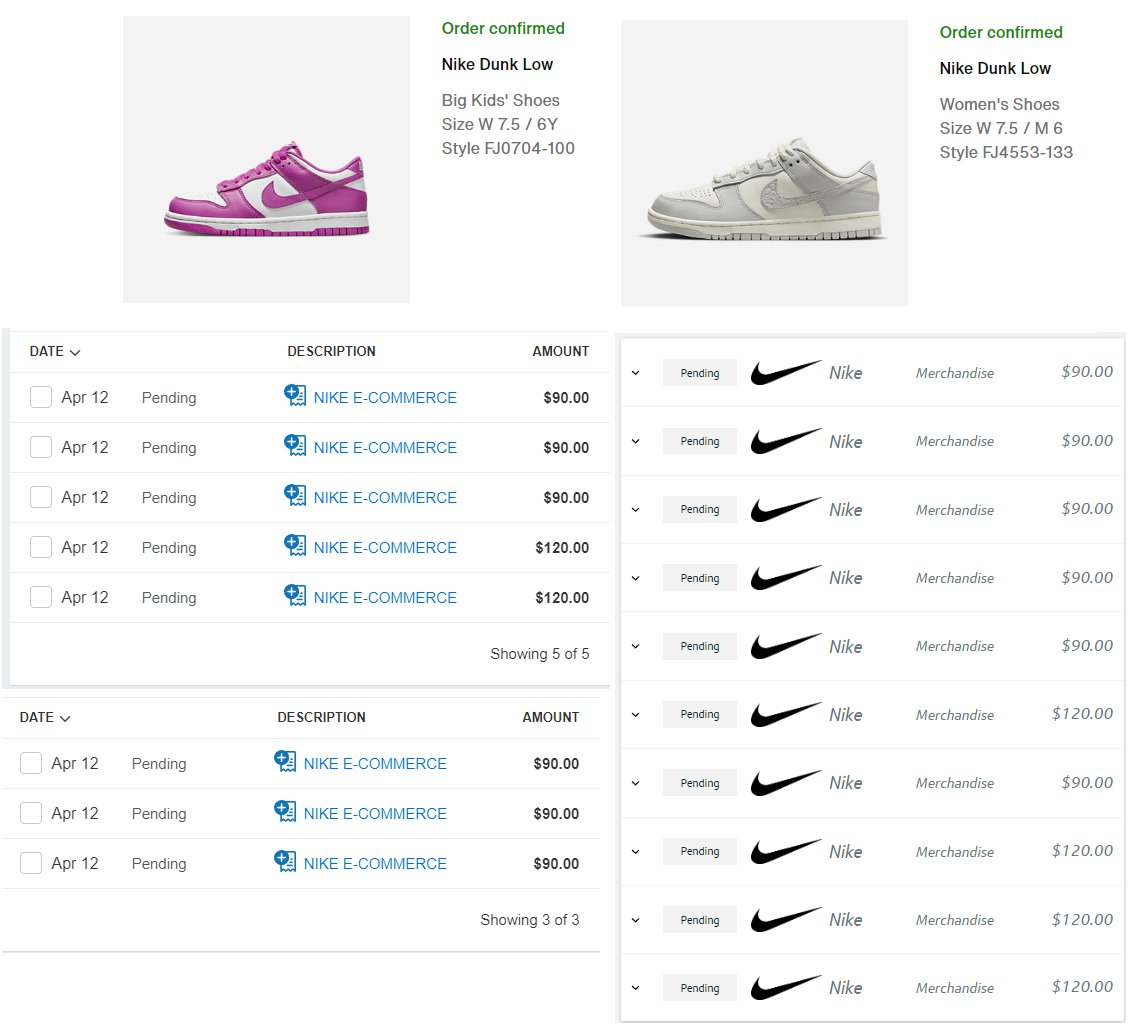Screen dimensions: 1135x1027
Task: Tick the second $90.00 row checkbox in the five-row table
Action: pos(41,447)
